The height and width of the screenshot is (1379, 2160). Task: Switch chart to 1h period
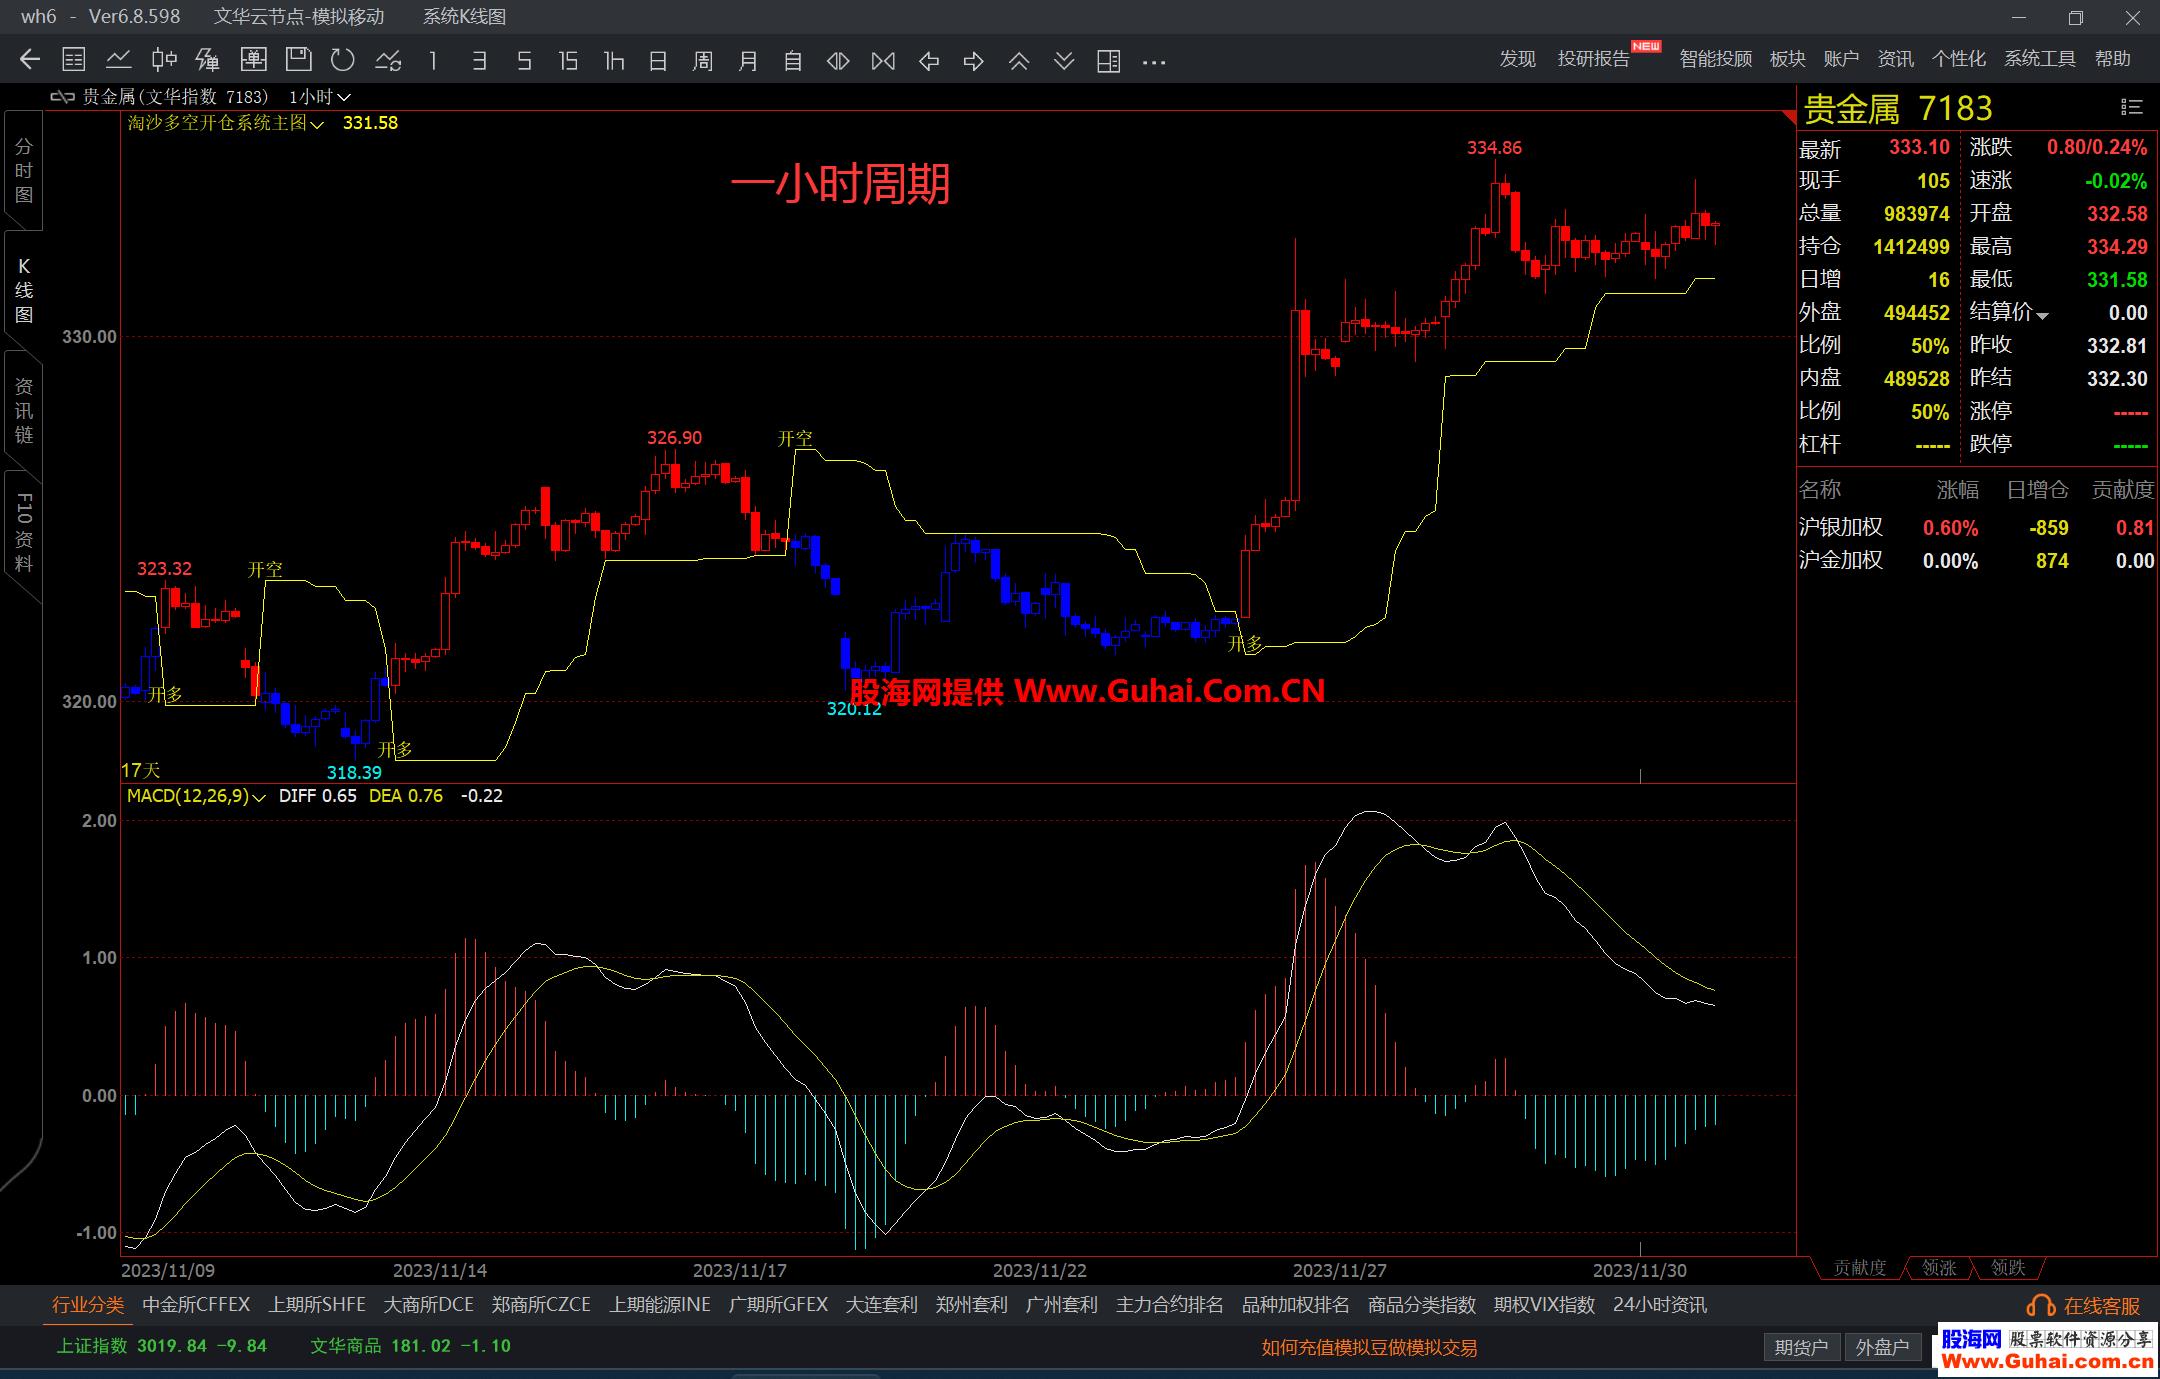pyautogui.click(x=613, y=61)
